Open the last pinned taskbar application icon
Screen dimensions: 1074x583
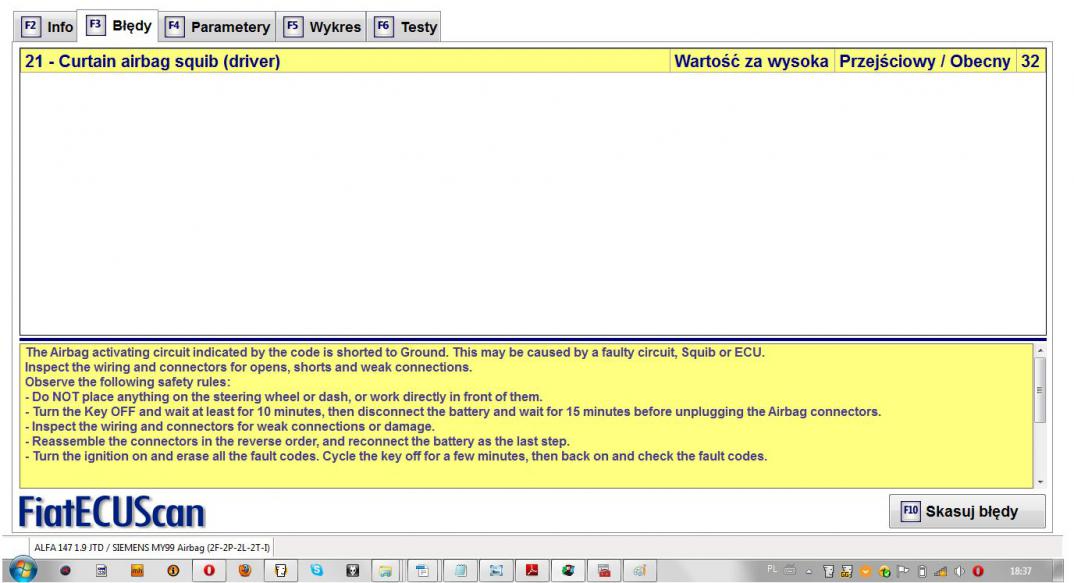click(640, 570)
